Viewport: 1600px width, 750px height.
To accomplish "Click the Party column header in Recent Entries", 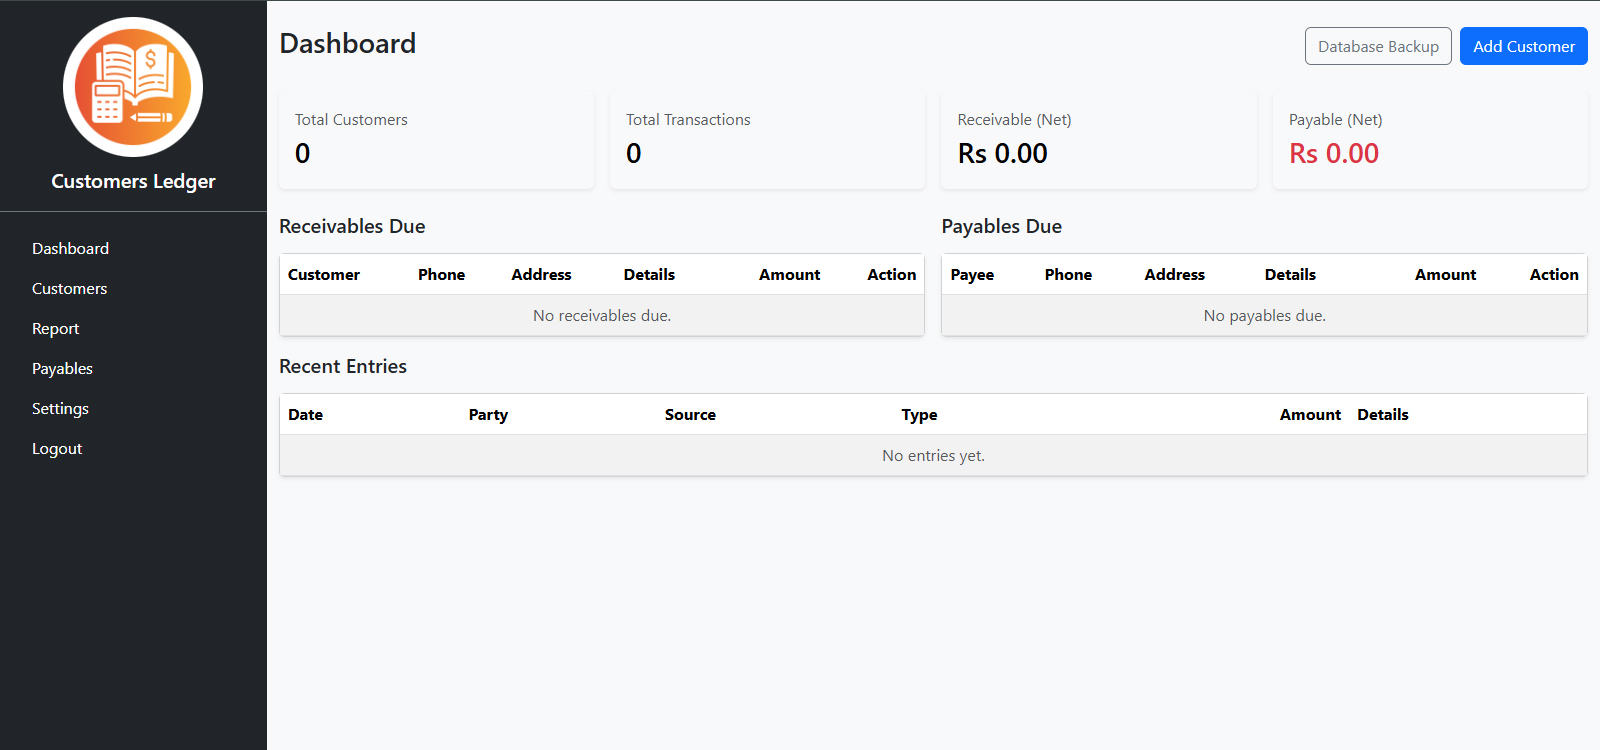I will [488, 414].
